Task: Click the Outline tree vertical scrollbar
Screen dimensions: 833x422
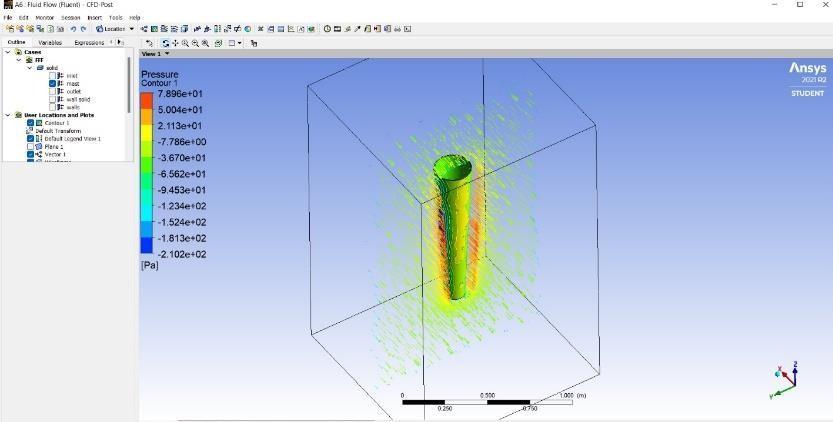Action: coord(129,85)
